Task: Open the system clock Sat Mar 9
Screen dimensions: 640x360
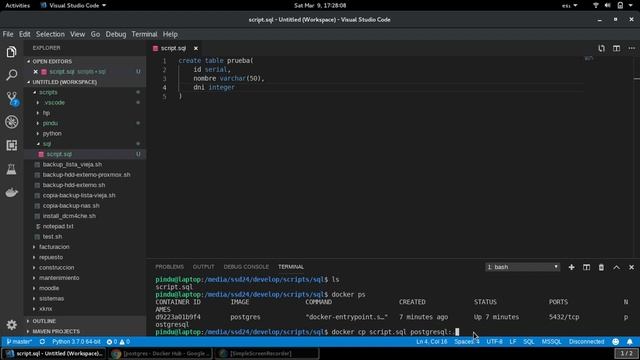Action: (320, 5)
